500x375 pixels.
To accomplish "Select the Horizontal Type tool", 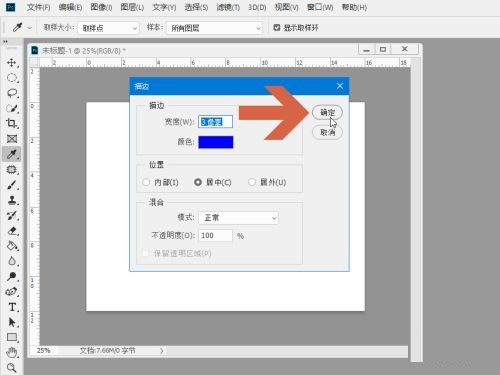I will [x=12, y=307].
